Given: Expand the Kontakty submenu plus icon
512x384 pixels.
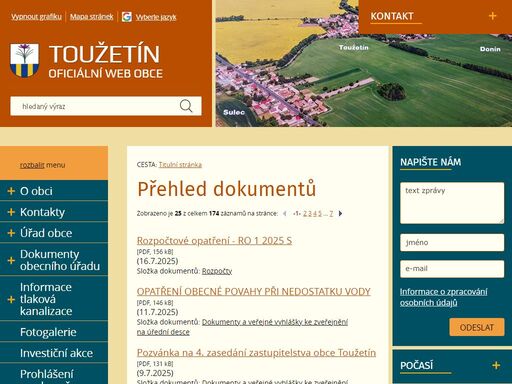Looking at the screenshot, I should tap(11, 212).
